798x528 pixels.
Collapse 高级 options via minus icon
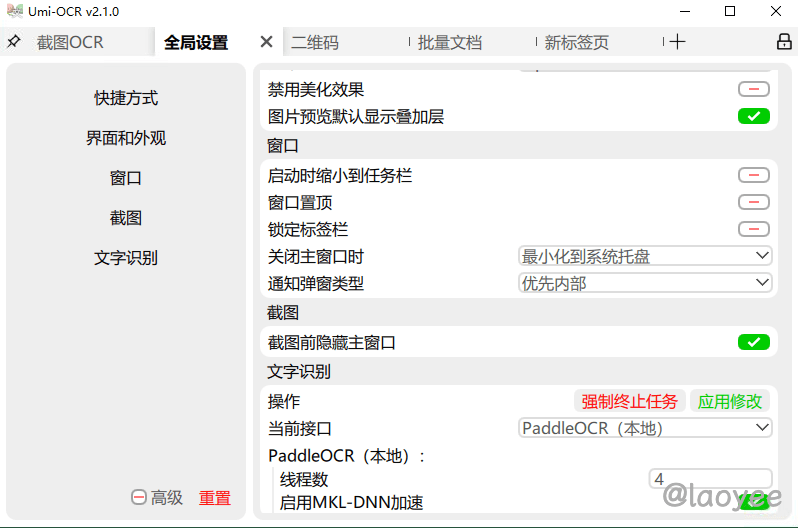click(x=139, y=497)
